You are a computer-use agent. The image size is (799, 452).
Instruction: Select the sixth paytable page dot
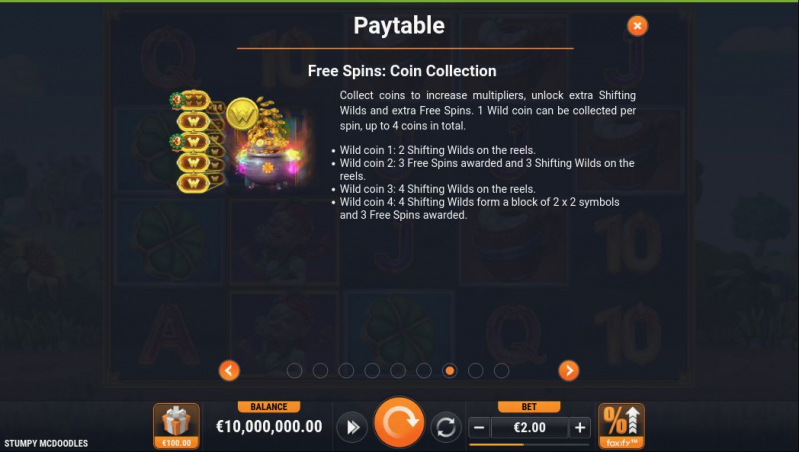424,370
